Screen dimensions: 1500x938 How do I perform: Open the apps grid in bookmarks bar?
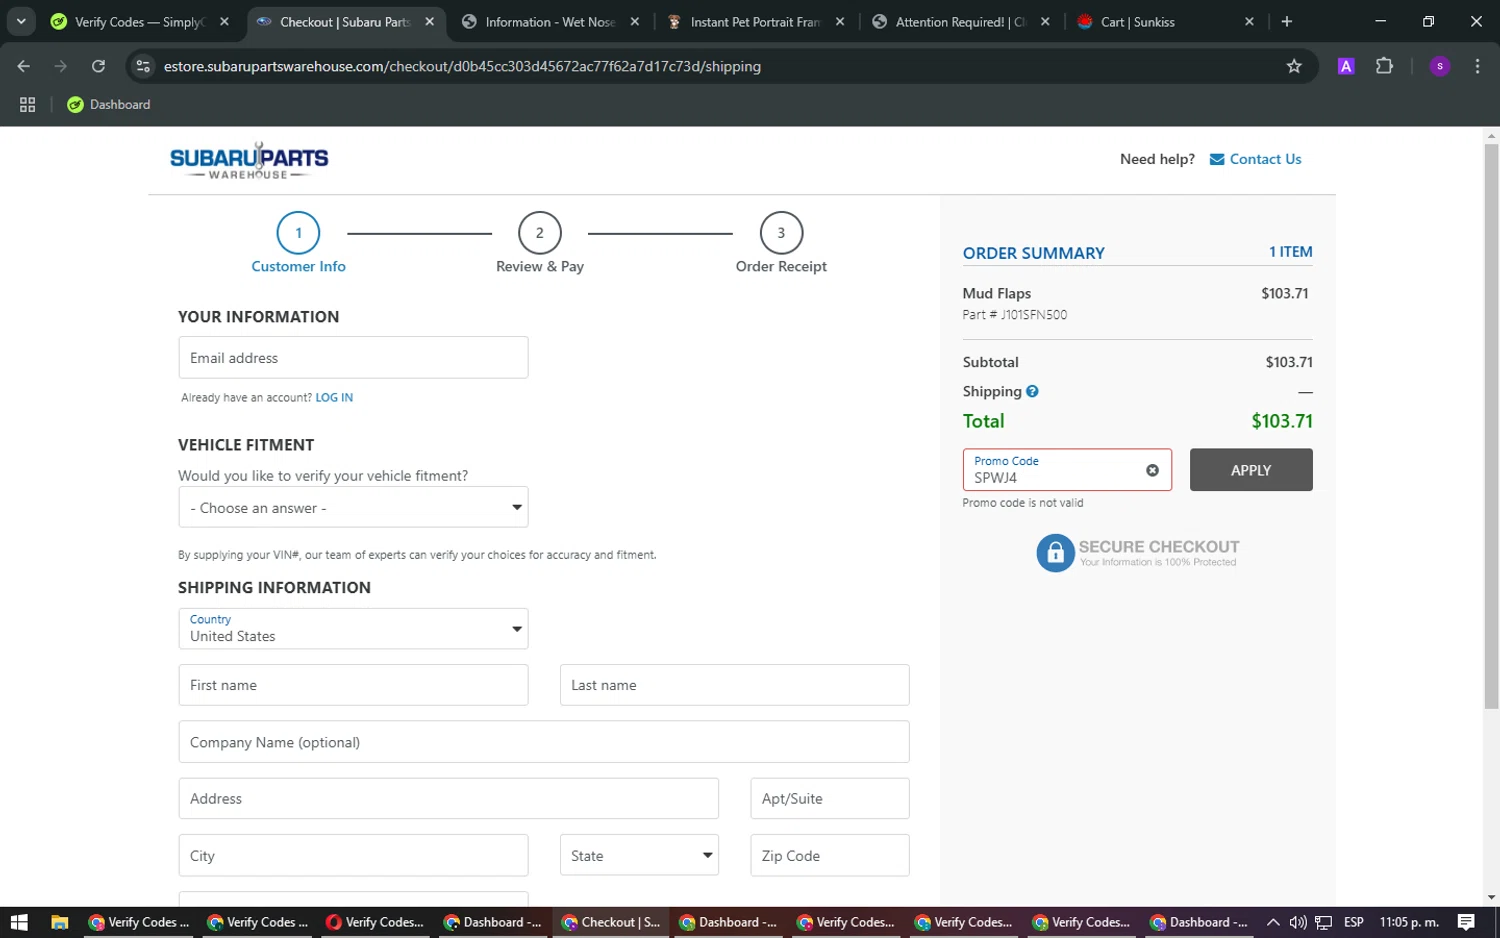tap(27, 104)
